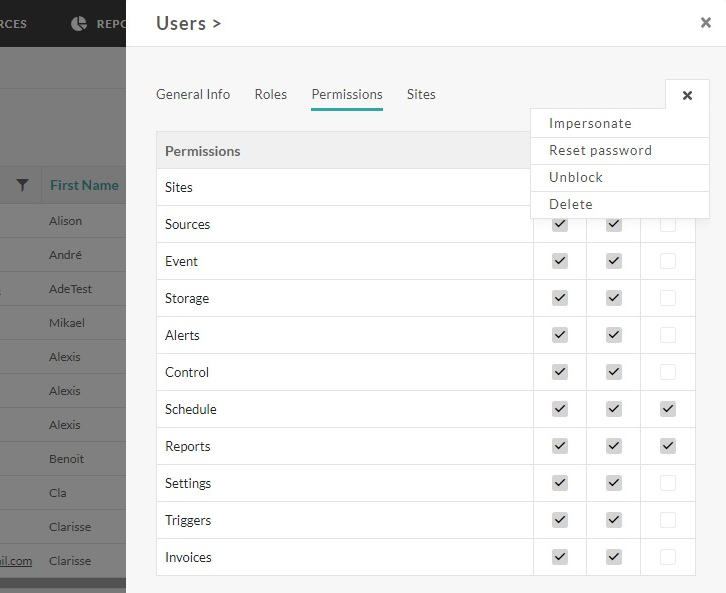Uncheck the third checkbox in Reports row
This screenshot has width=726, height=593.
pos(668,446)
